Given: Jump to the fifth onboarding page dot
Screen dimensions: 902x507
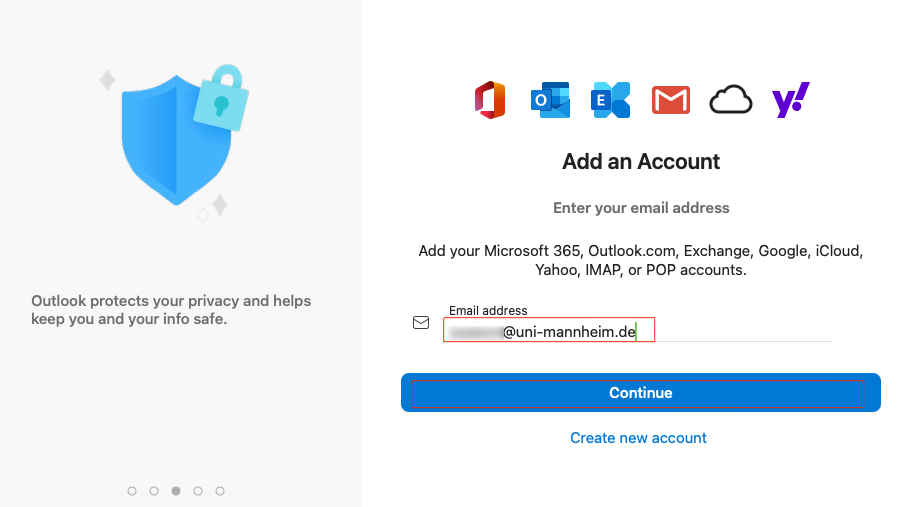Looking at the screenshot, I should [x=220, y=491].
